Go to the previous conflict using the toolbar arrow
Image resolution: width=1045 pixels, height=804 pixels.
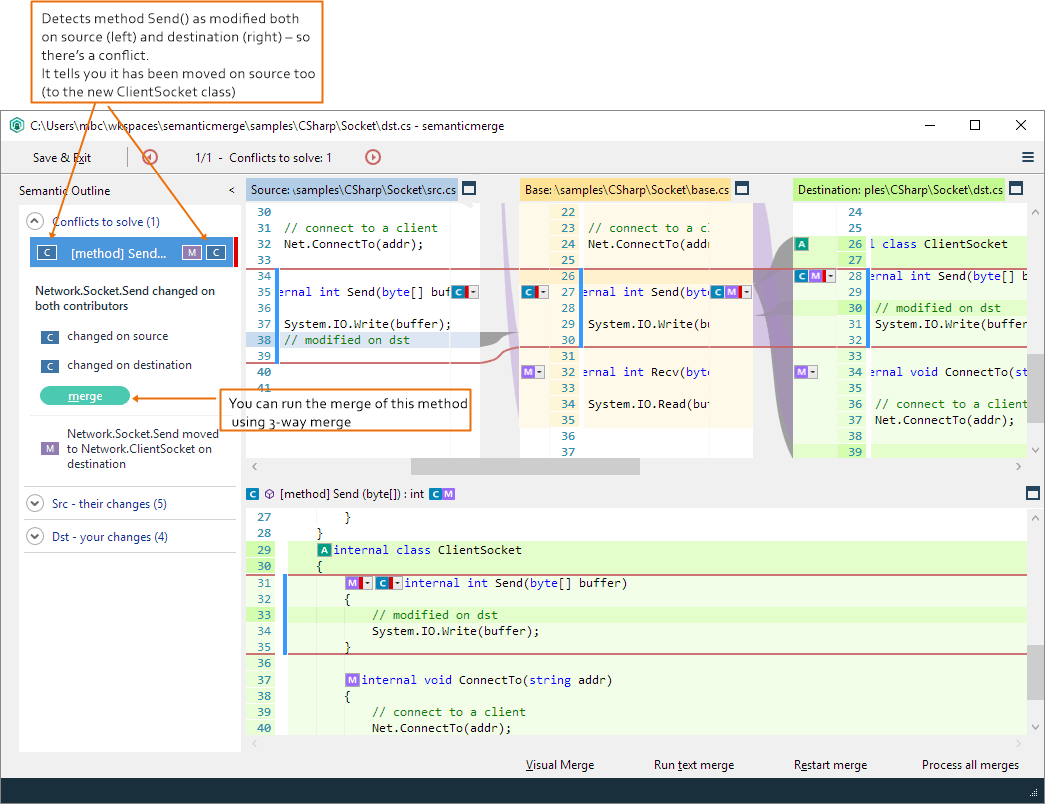click(x=151, y=157)
